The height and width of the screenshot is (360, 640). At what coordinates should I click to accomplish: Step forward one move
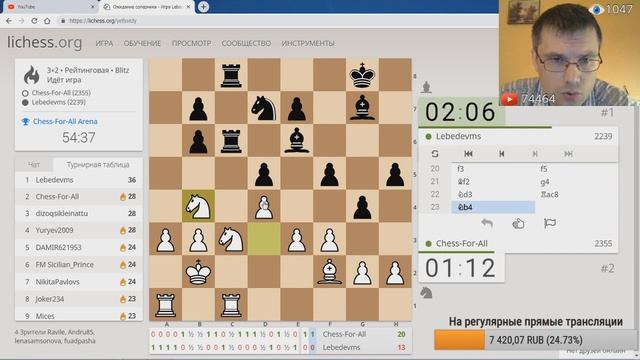535,153
